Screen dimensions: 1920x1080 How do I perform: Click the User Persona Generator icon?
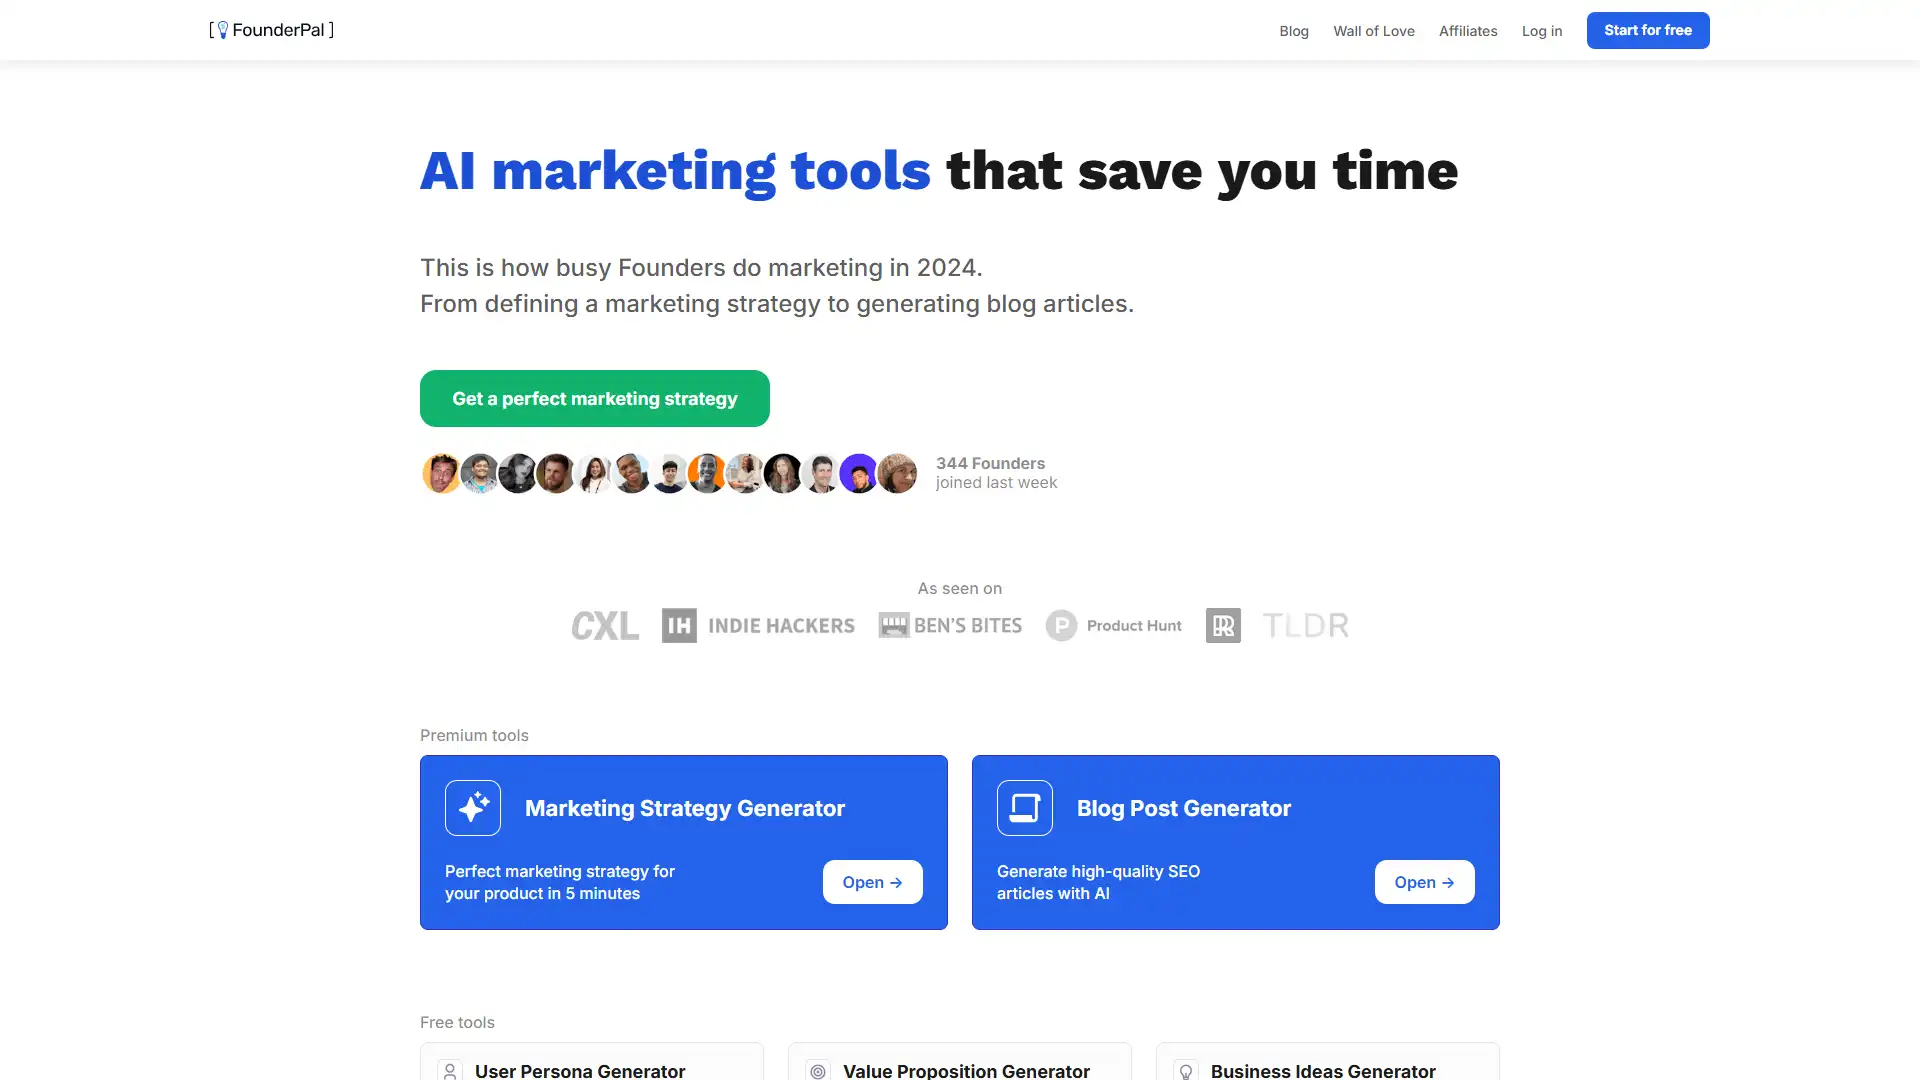[448, 1071]
